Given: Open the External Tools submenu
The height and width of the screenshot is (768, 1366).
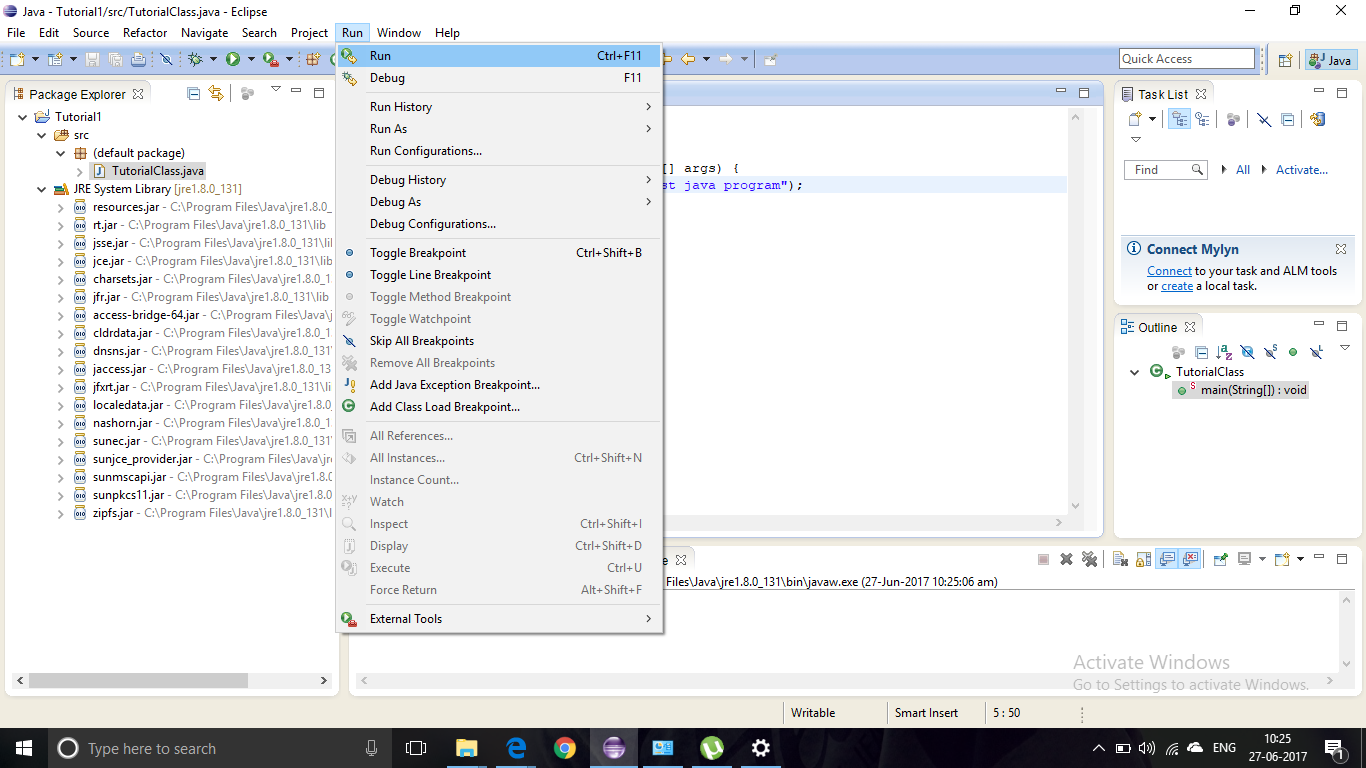Looking at the screenshot, I should (498, 619).
